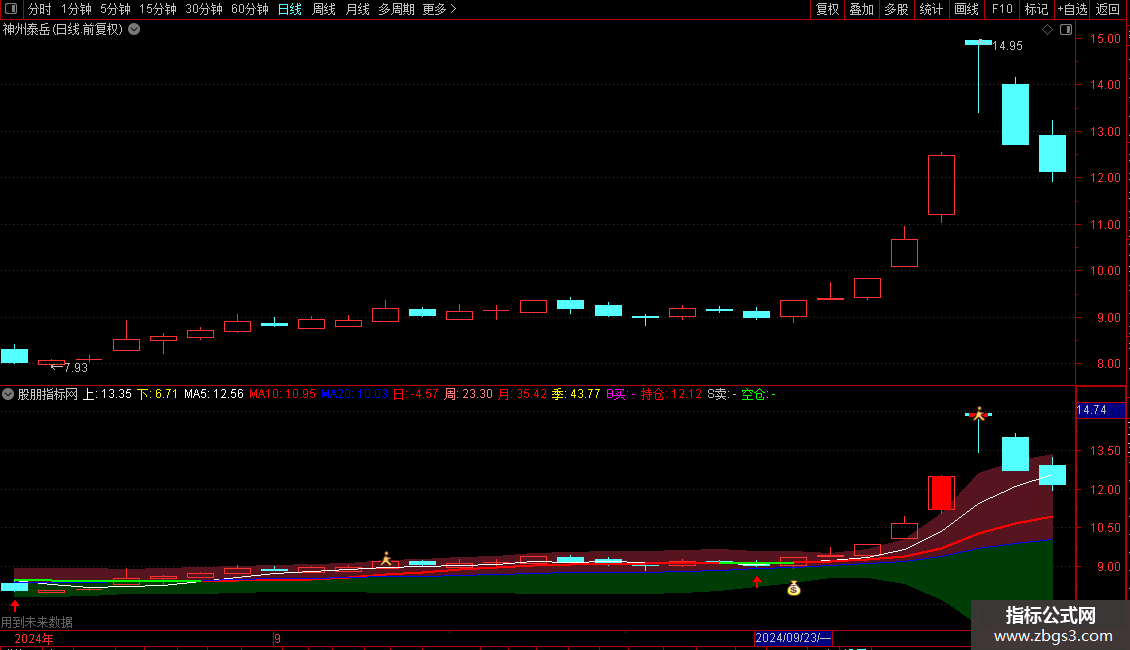1130x650 pixels.
Task: Click the running figure icon on indicator chart
Action: tap(386, 558)
